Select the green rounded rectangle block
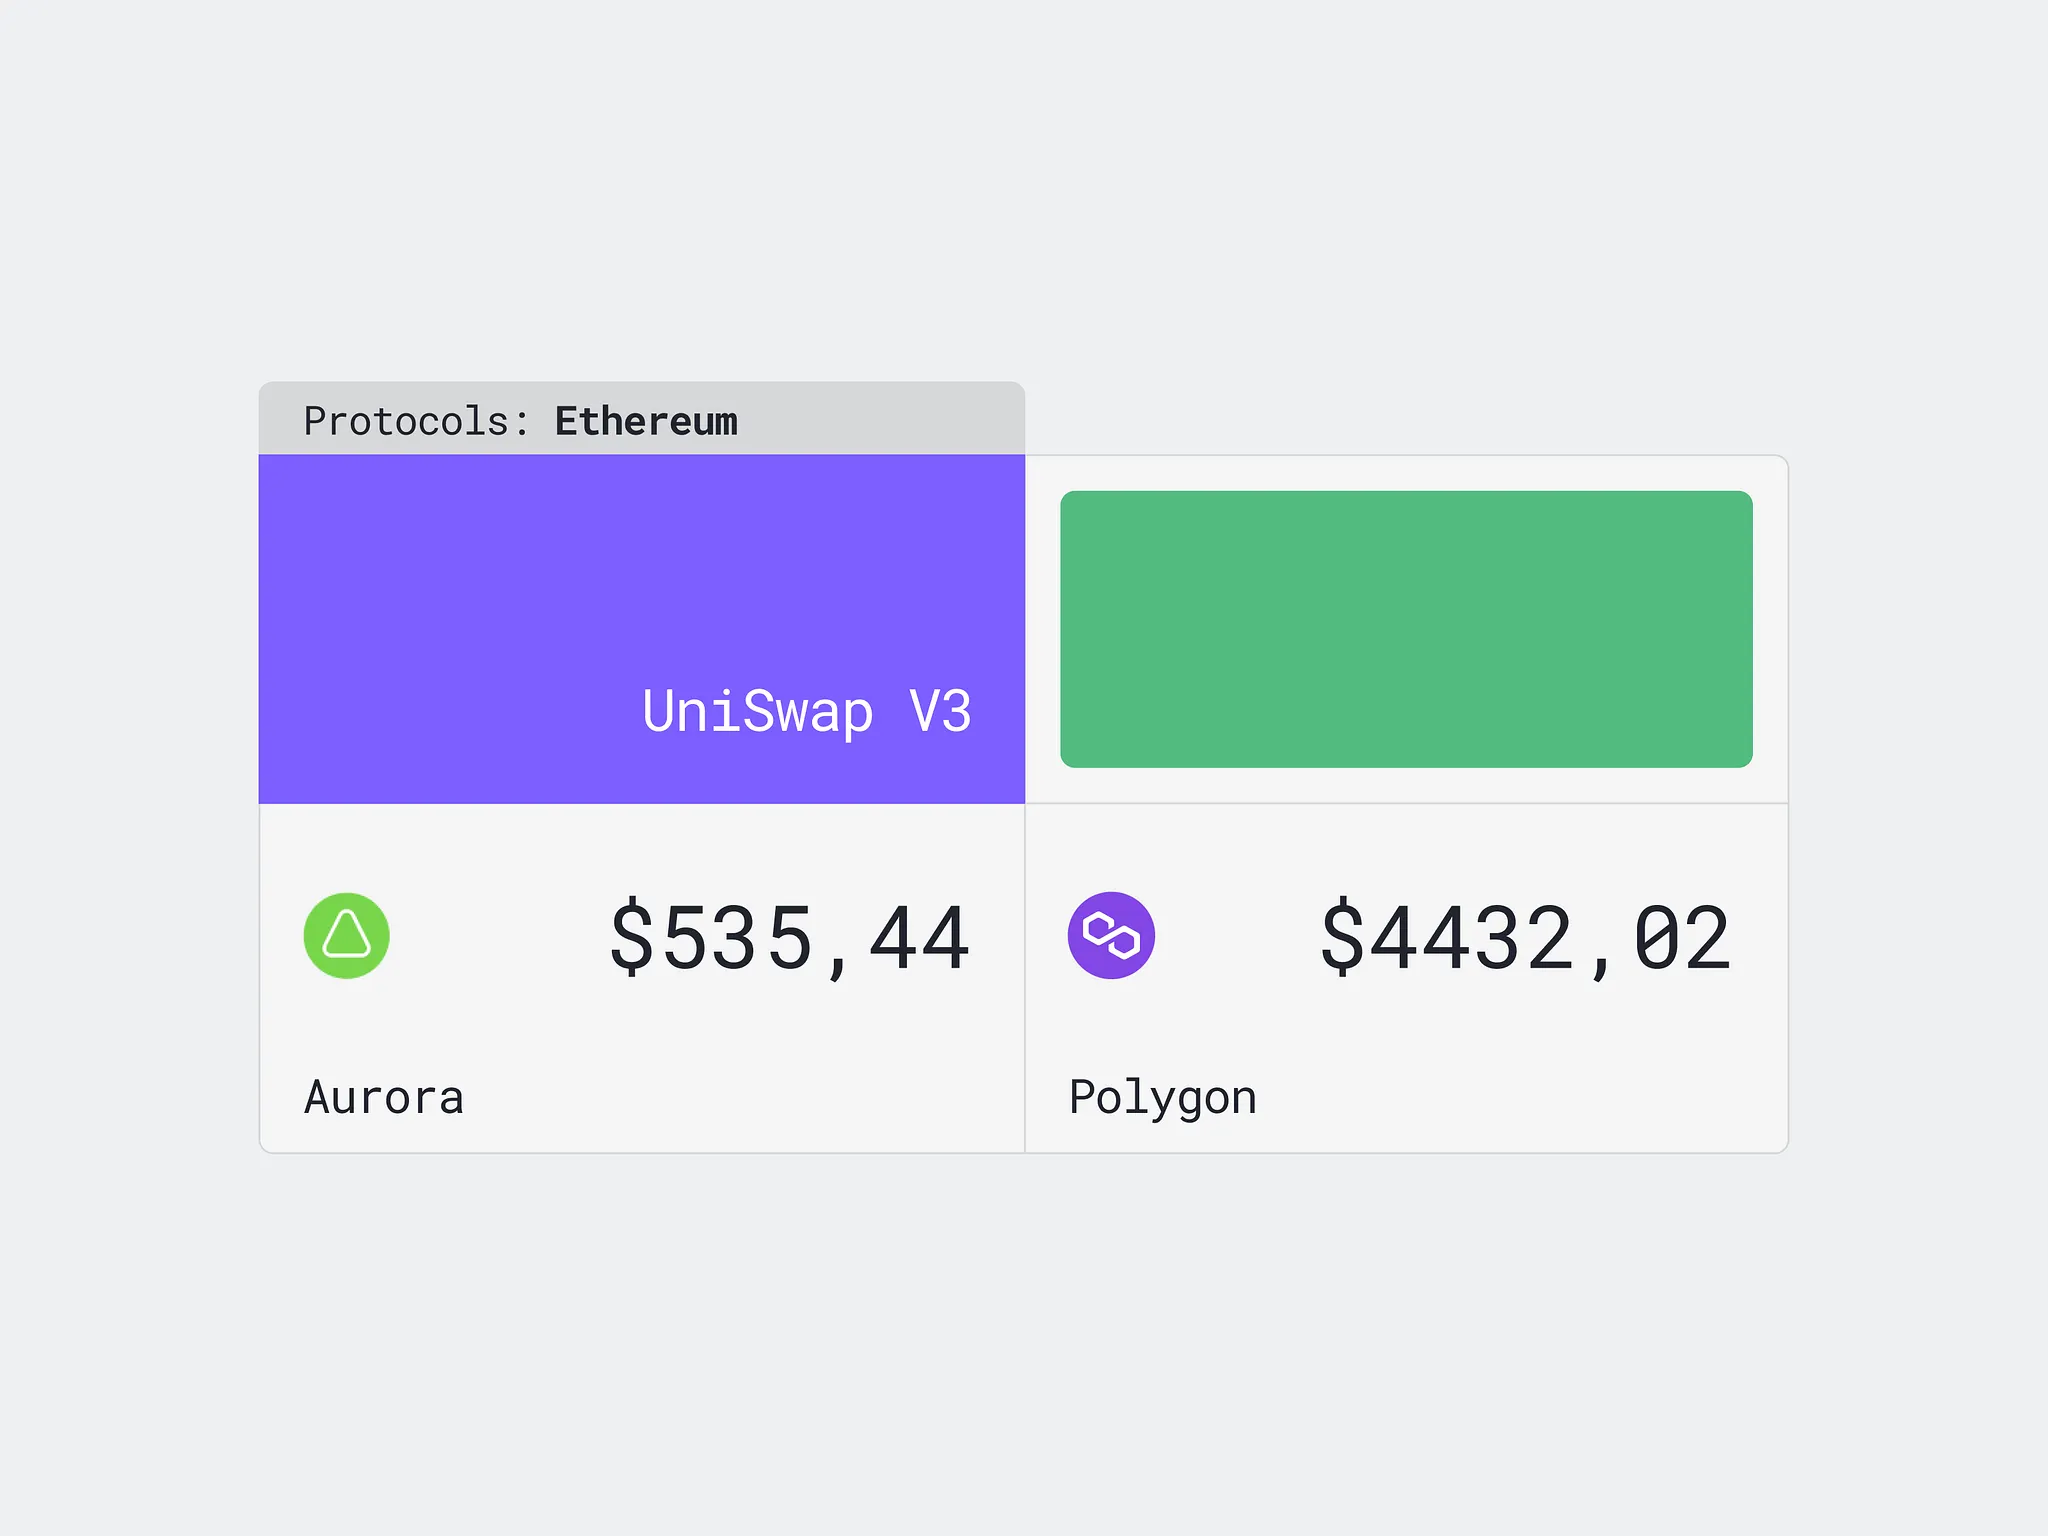The width and height of the screenshot is (2048, 1536). (x=1405, y=629)
